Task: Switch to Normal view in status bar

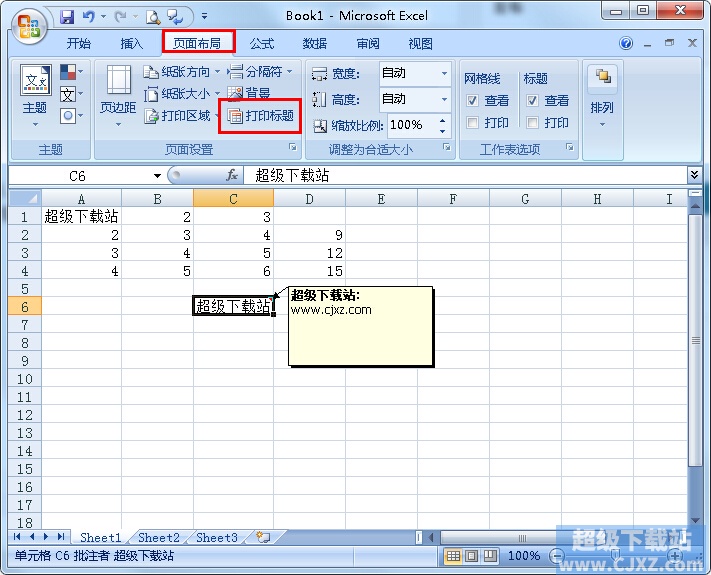Action: pyautogui.click(x=453, y=556)
